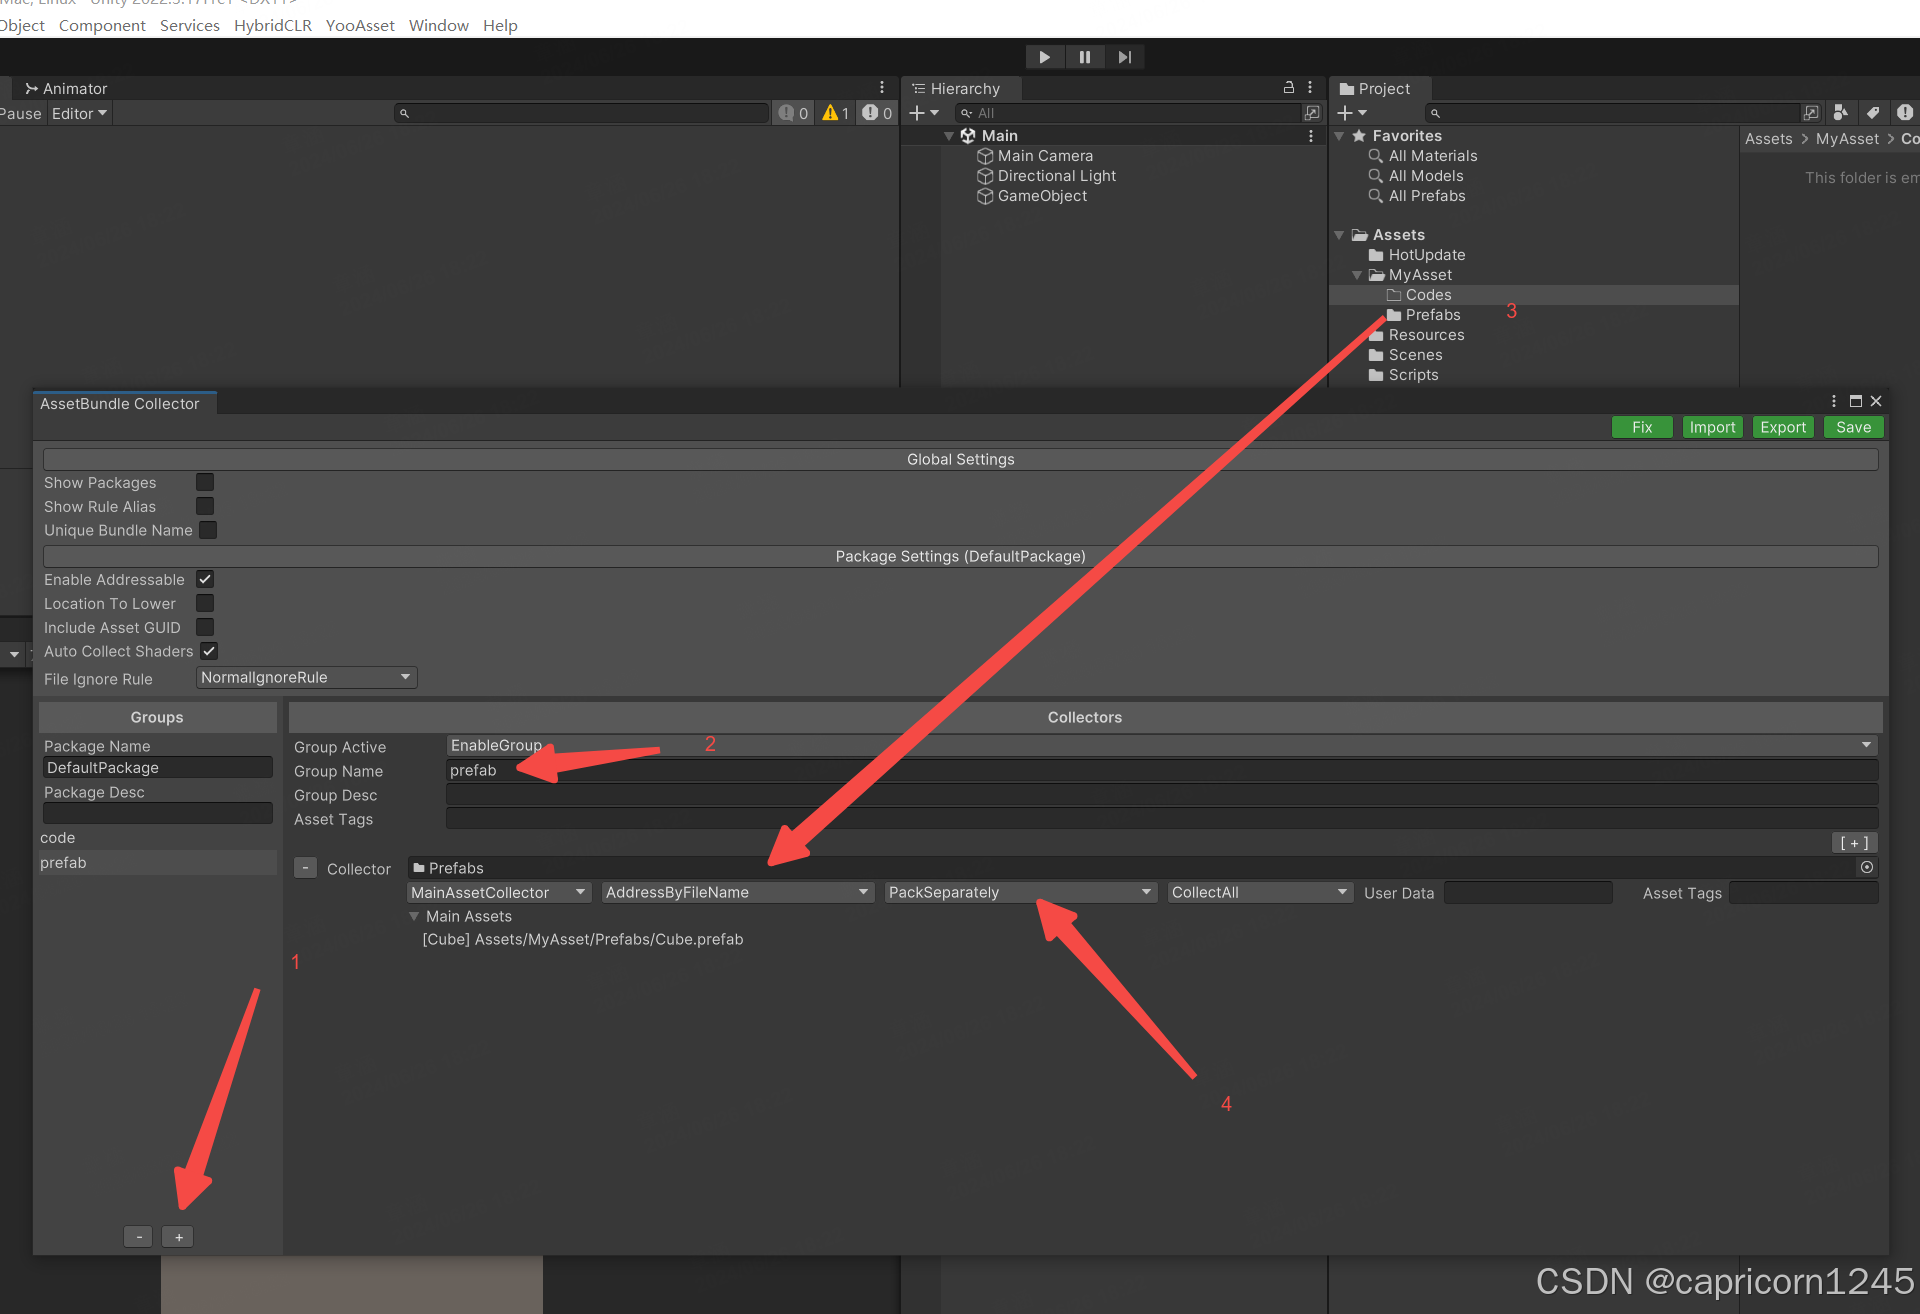Click the green Save button
This screenshot has width=1920, height=1314.
[1853, 427]
